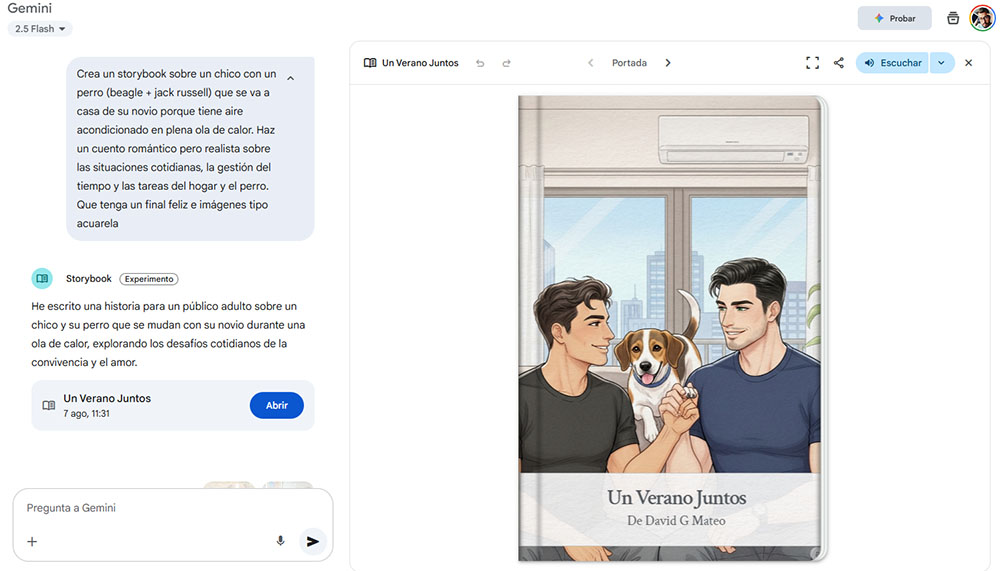Viewport: 1000px width, 571px height.
Task: Click the Probar upgrade button
Action: [x=894, y=19]
